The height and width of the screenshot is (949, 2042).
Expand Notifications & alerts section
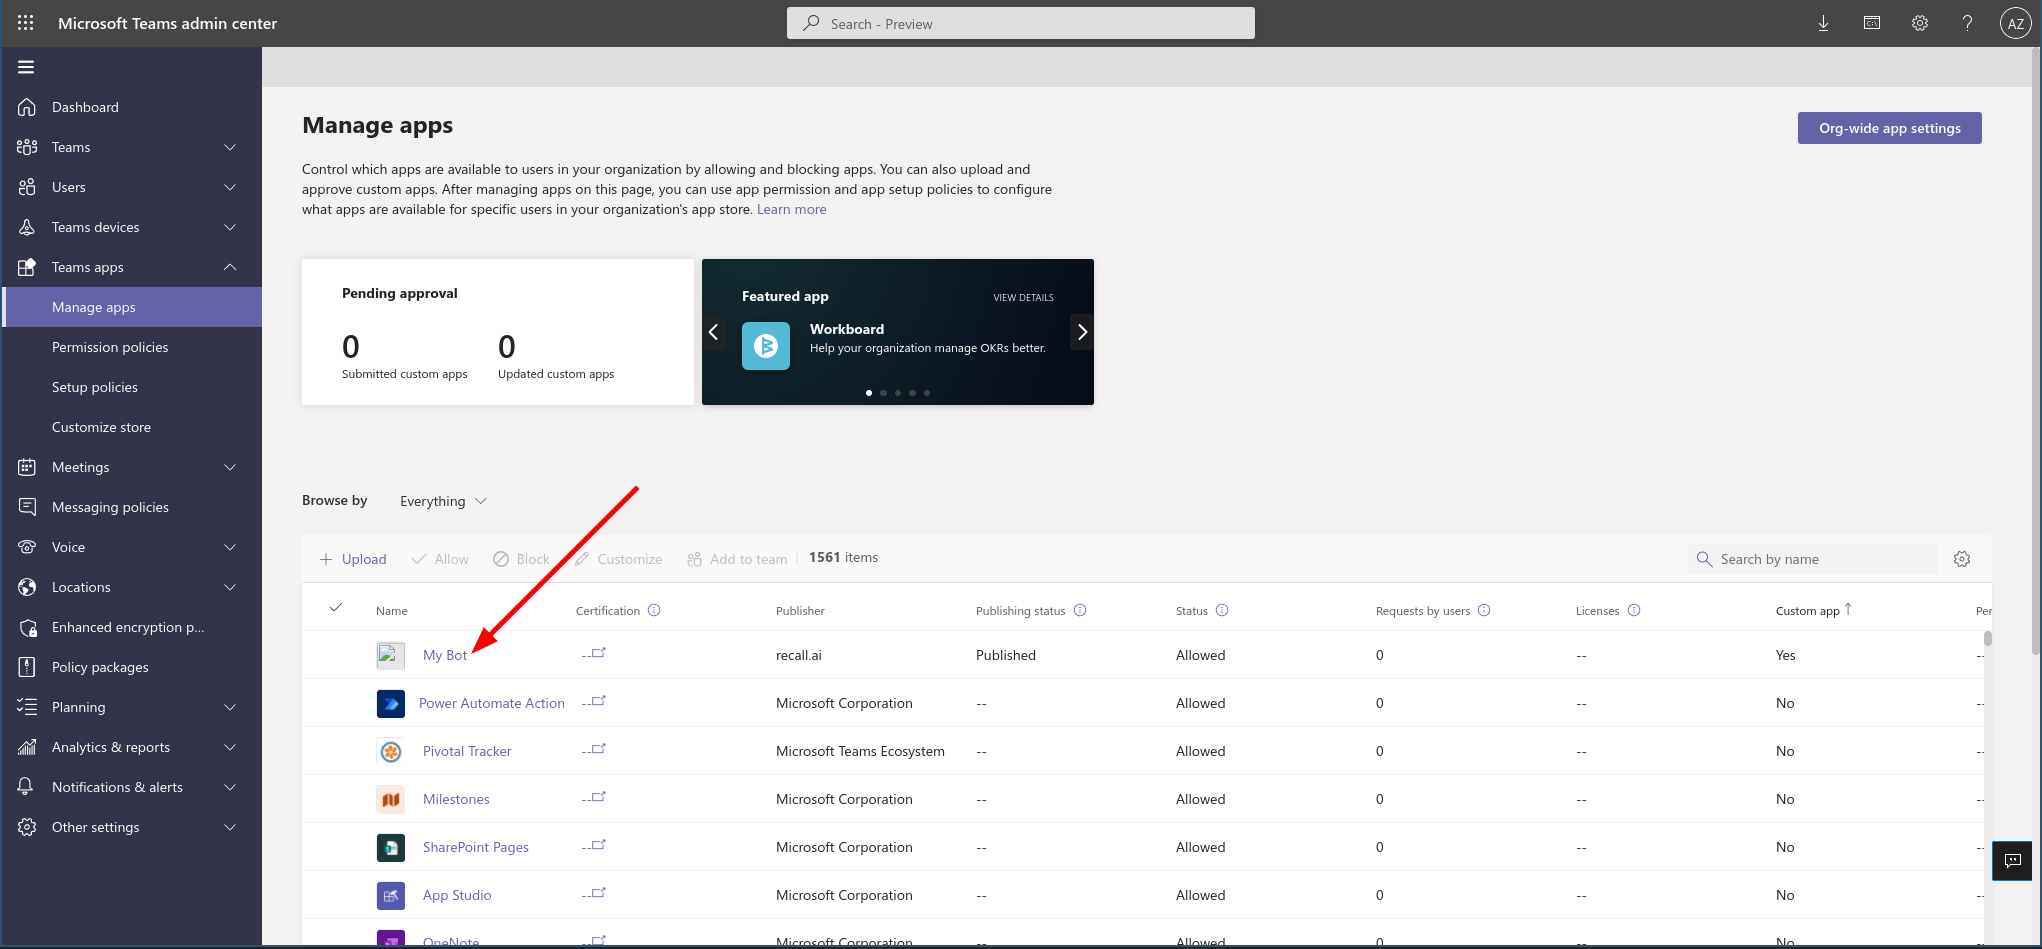point(230,787)
